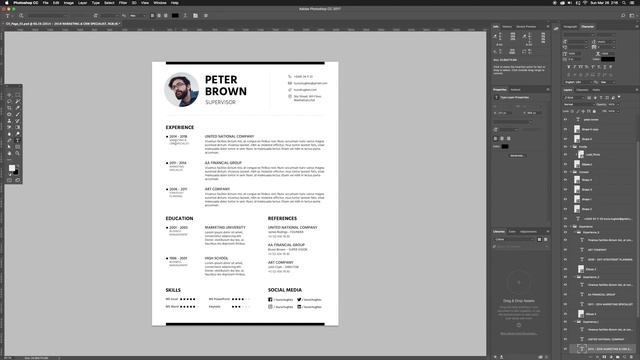Select the Eraser tool
This screenshot has width=640, height=360.
[9, 127]
